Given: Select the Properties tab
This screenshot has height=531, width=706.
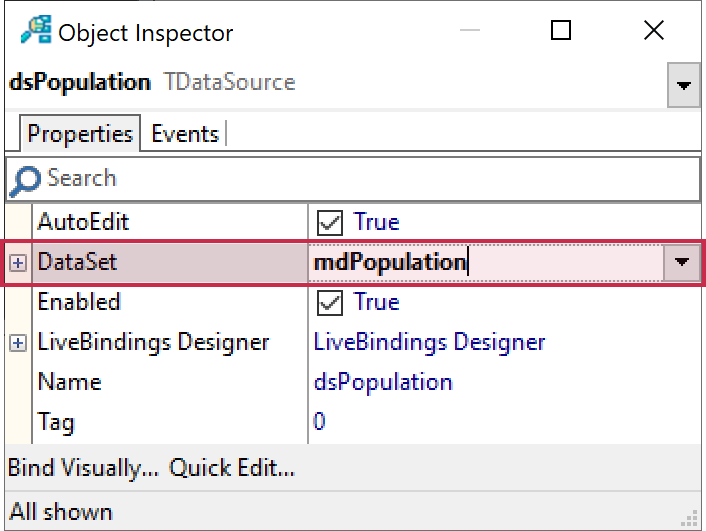Looking at the screenshot, I should tap(80, 134).
